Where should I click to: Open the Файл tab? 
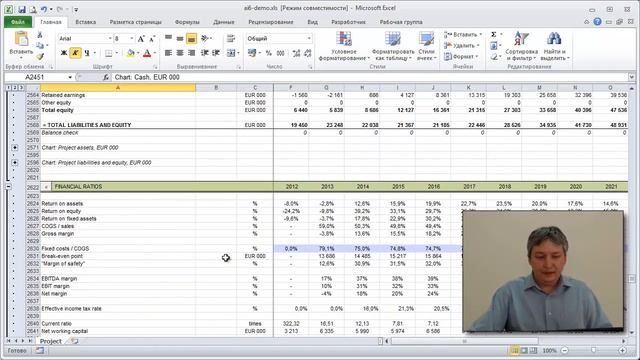(x=18, y=22)
